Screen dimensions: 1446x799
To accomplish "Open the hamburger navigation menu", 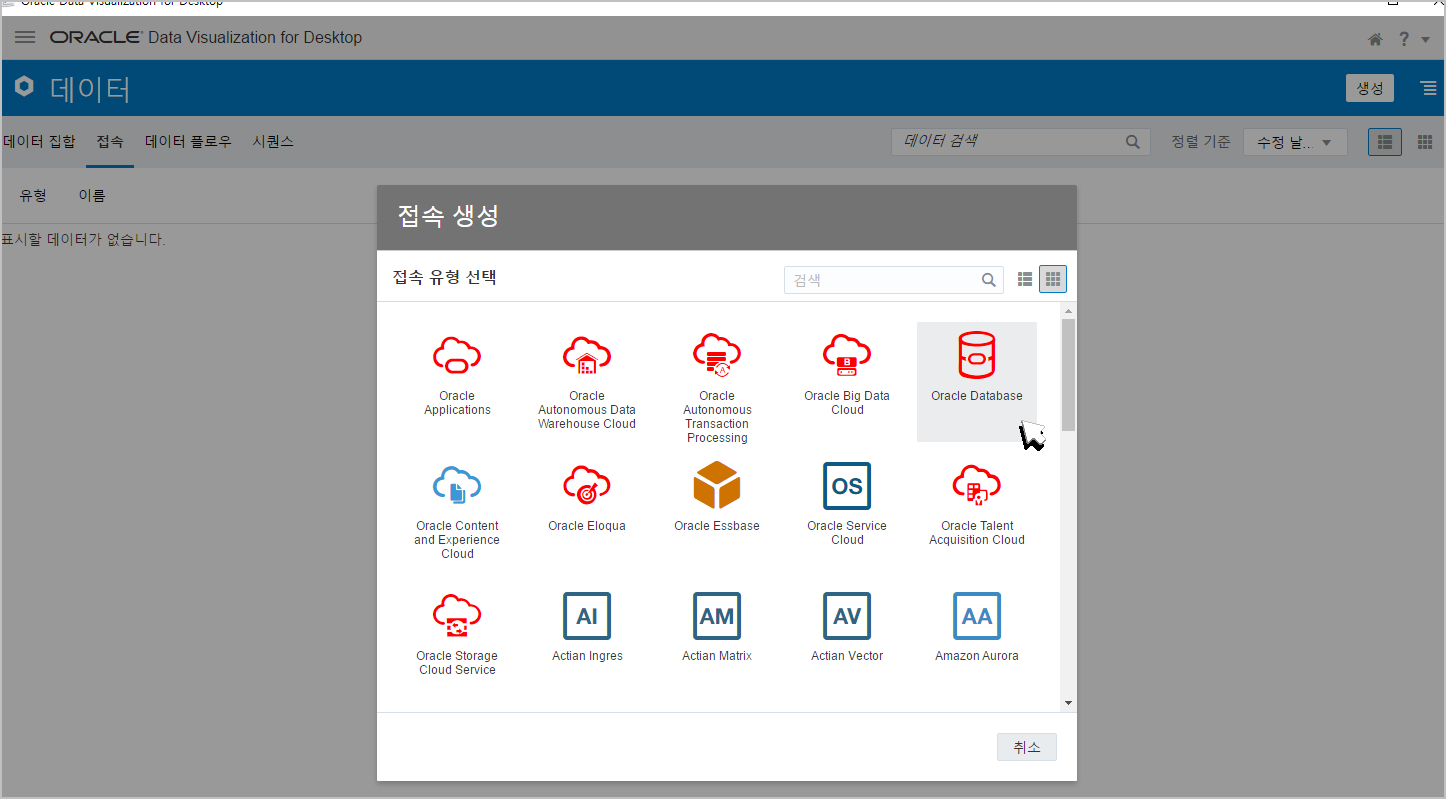I will 25,37.
